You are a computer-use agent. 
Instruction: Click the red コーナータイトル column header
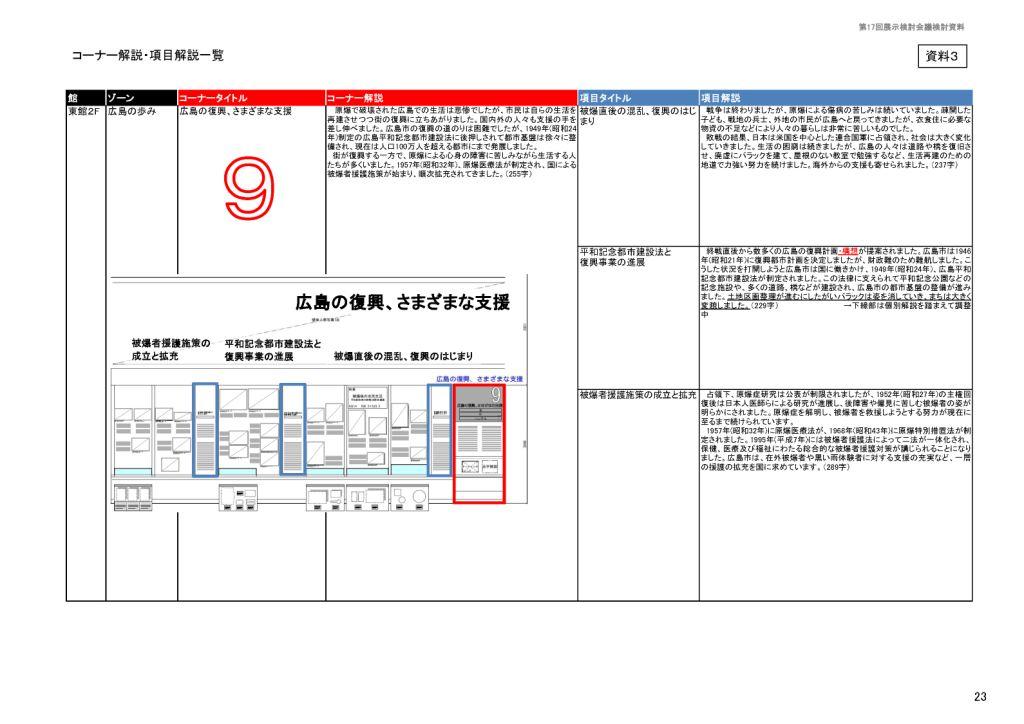pyautogui.click(x=251, y=98)
